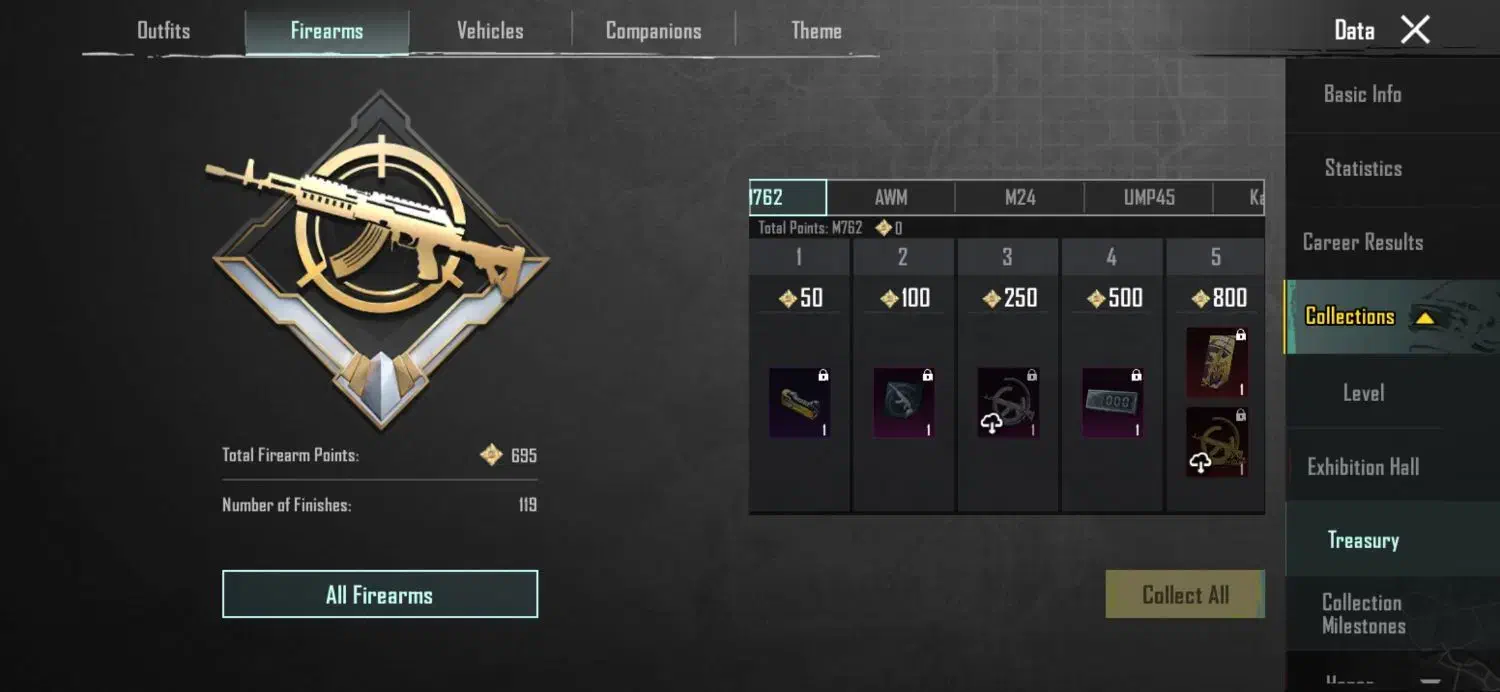This screenshot has height=692, width=1500.
Task: Click the 250-point reward with download icon
Action: pos(1008,402)
